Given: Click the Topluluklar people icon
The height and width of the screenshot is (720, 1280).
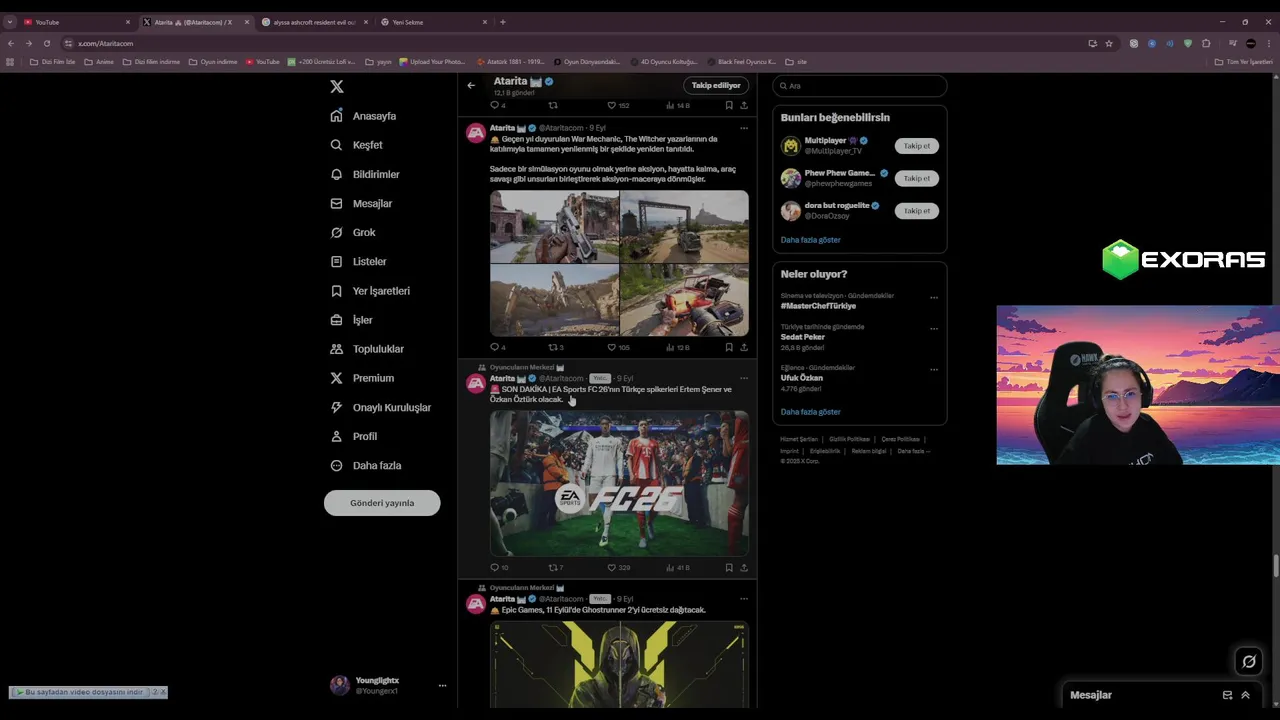Looking at the screenshot, I should (x=336, y=349).
